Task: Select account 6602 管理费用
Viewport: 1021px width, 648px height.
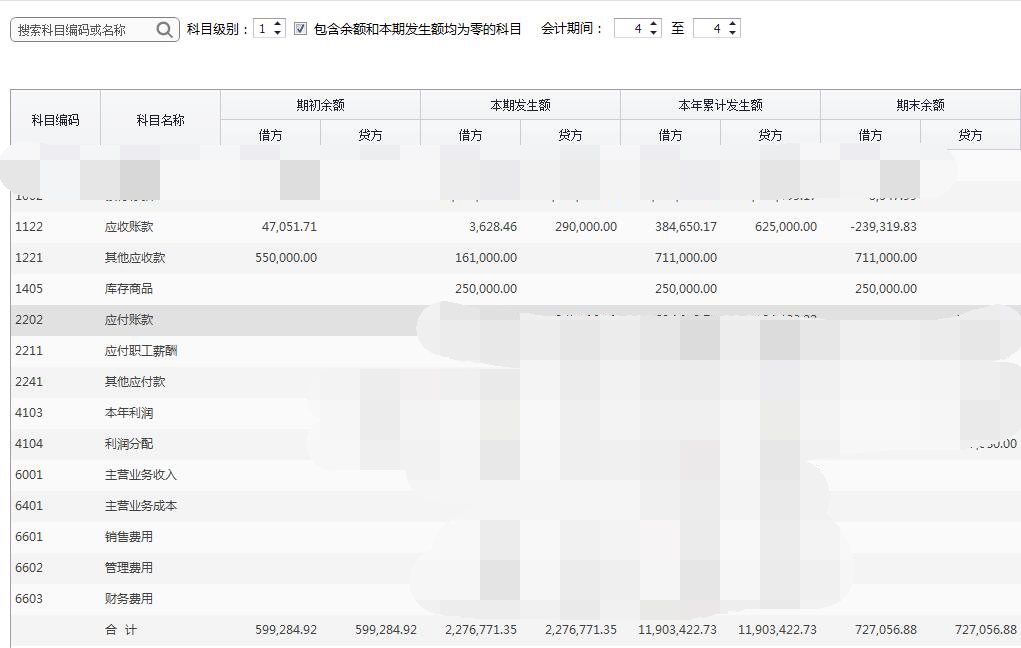Action: coord(30,568)
